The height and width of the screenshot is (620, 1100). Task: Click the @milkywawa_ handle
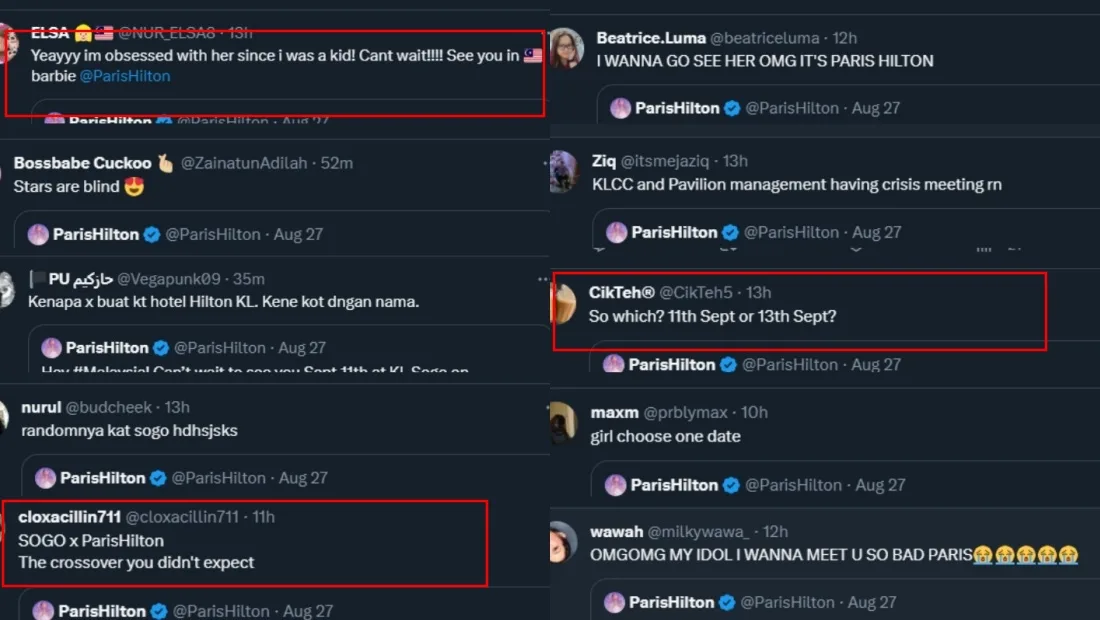[x=703, y=531]
